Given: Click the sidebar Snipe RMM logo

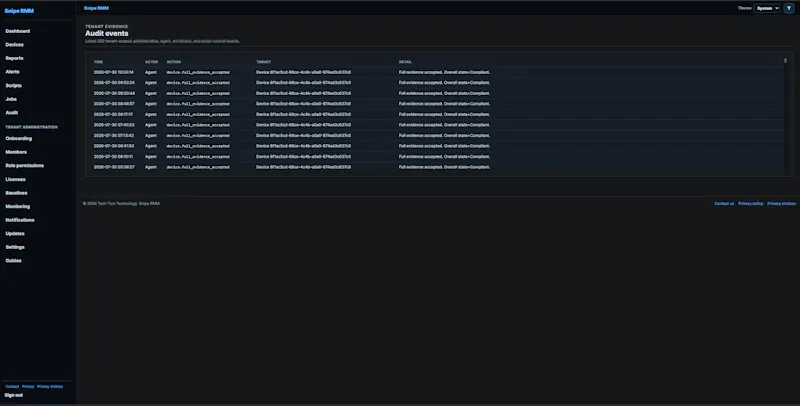Looking at the screenshot, I should 19,11.
